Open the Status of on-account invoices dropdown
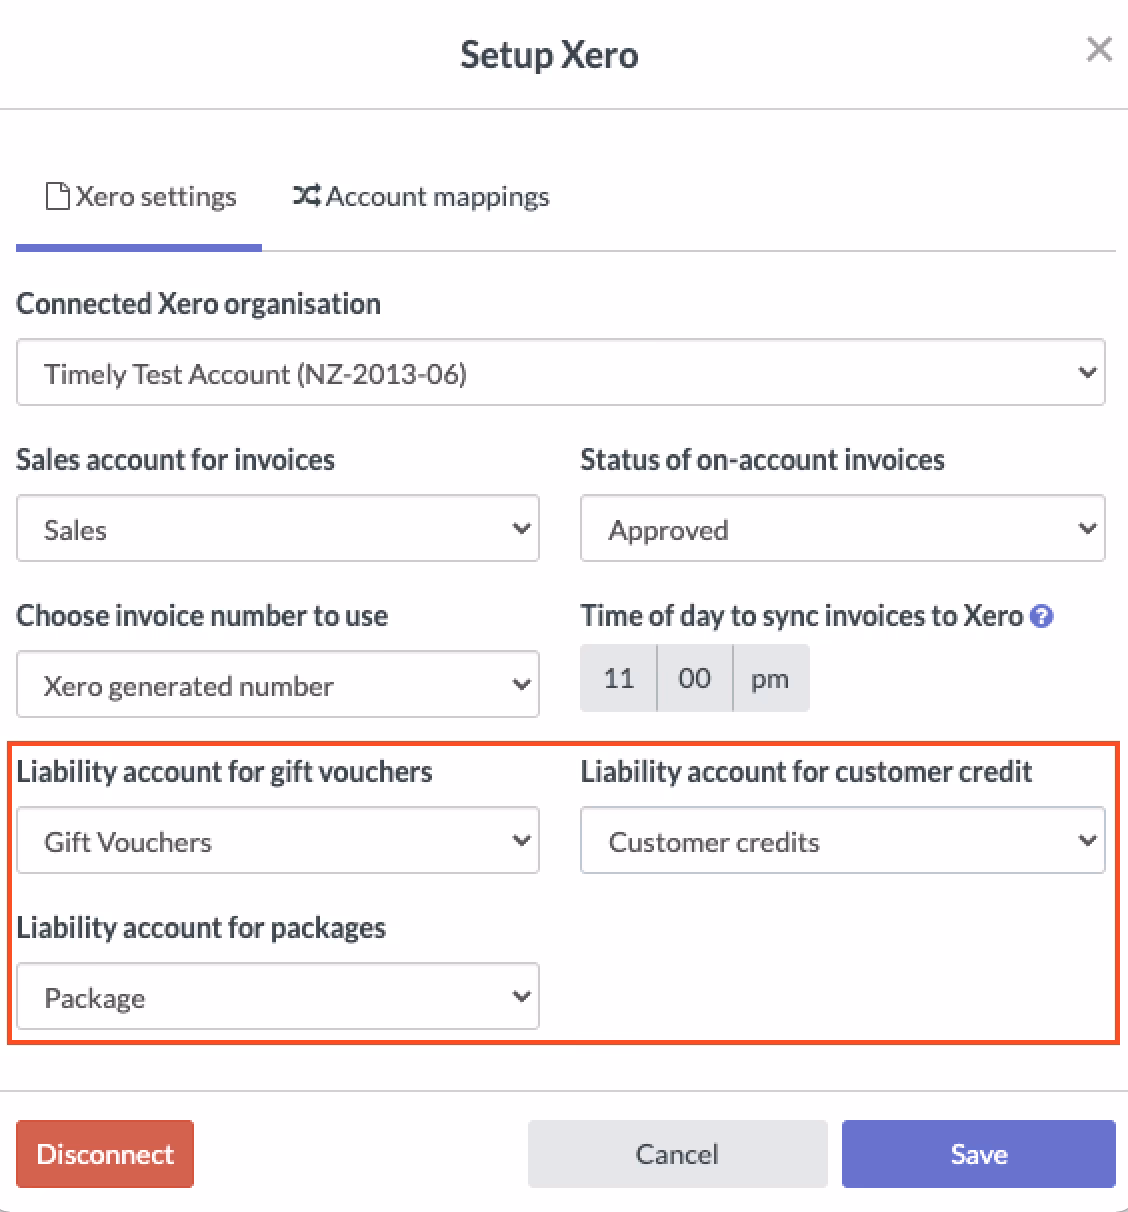1128x1212 pixels. coord(843,529)
